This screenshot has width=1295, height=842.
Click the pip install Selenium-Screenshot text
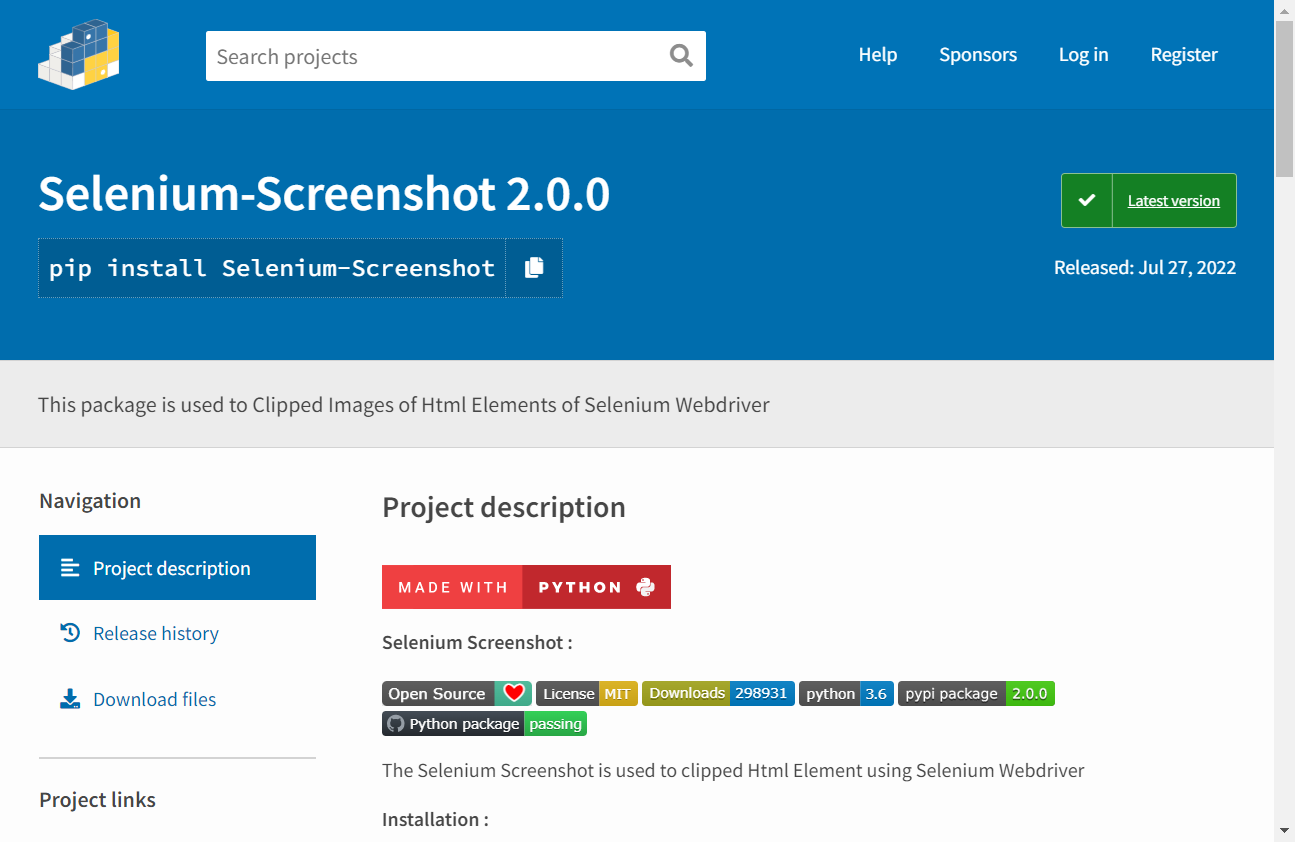tap(272, 268)
